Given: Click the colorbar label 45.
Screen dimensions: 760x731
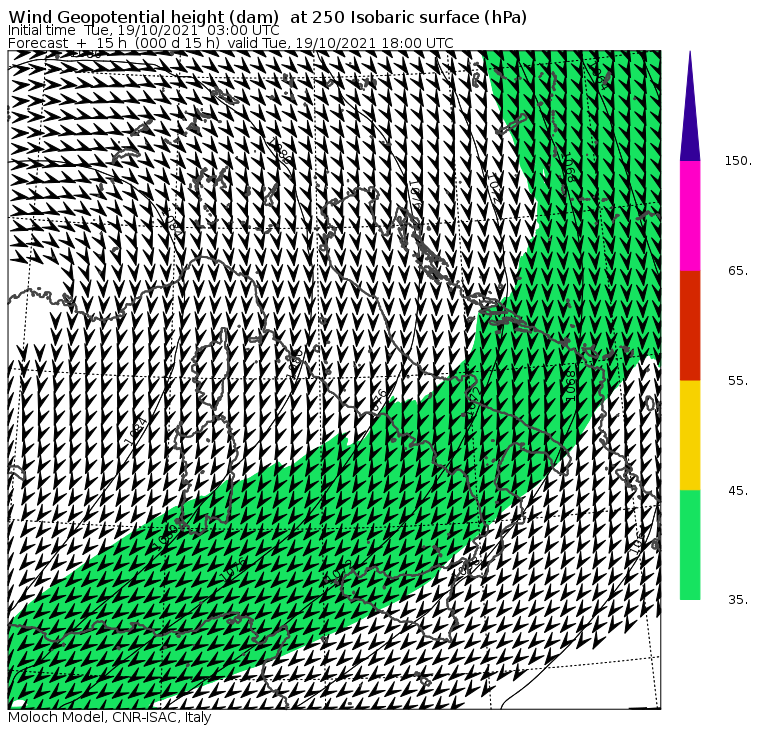Looking at the screenshot, I should point(738,491).
